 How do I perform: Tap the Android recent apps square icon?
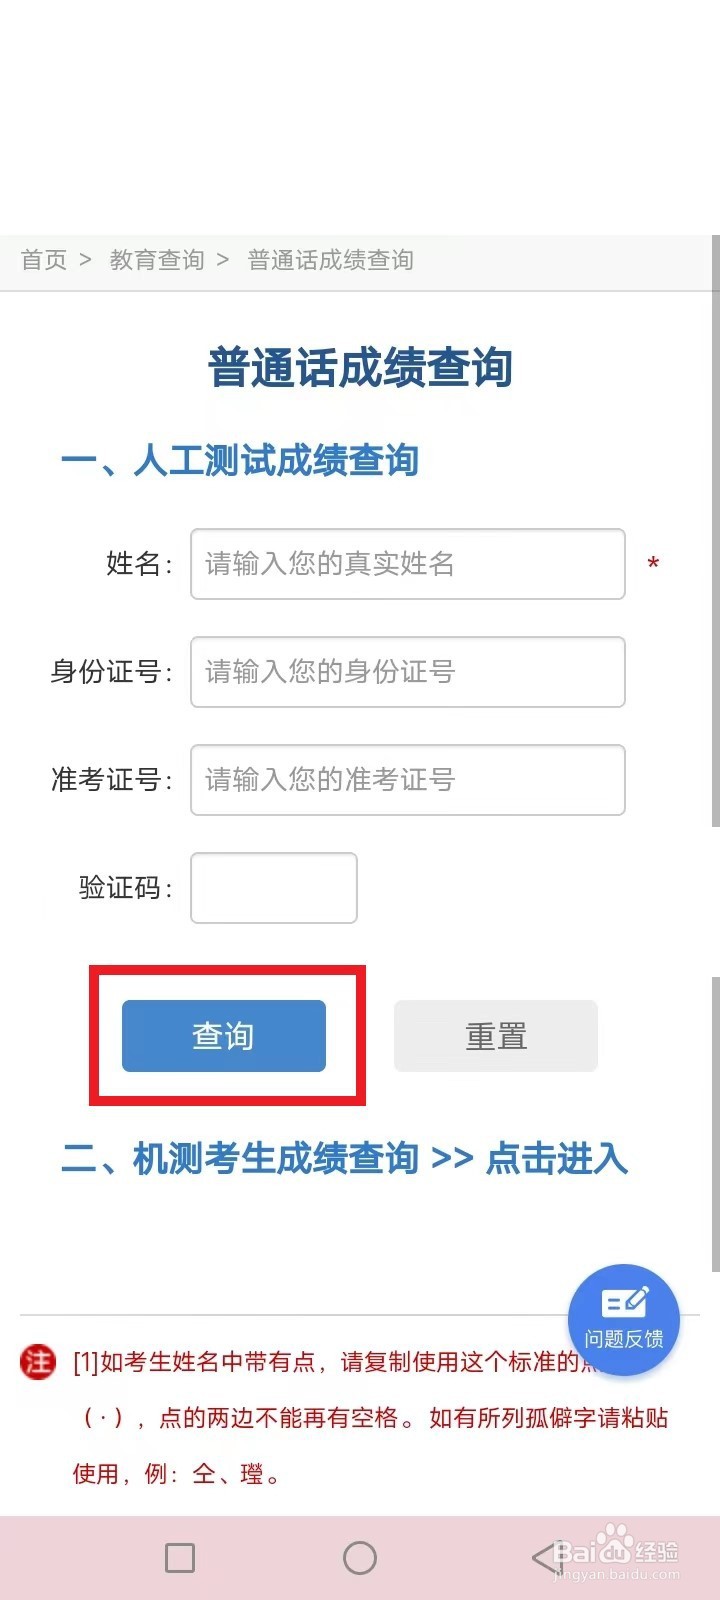[180, 1557]
